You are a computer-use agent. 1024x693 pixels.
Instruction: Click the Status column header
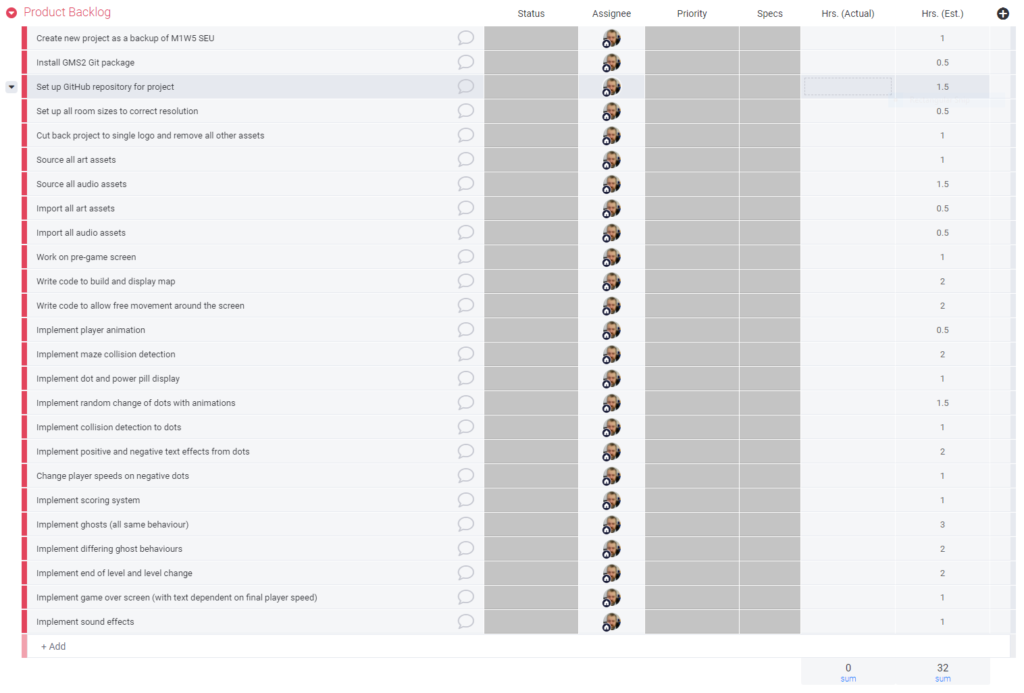[531, 14]
